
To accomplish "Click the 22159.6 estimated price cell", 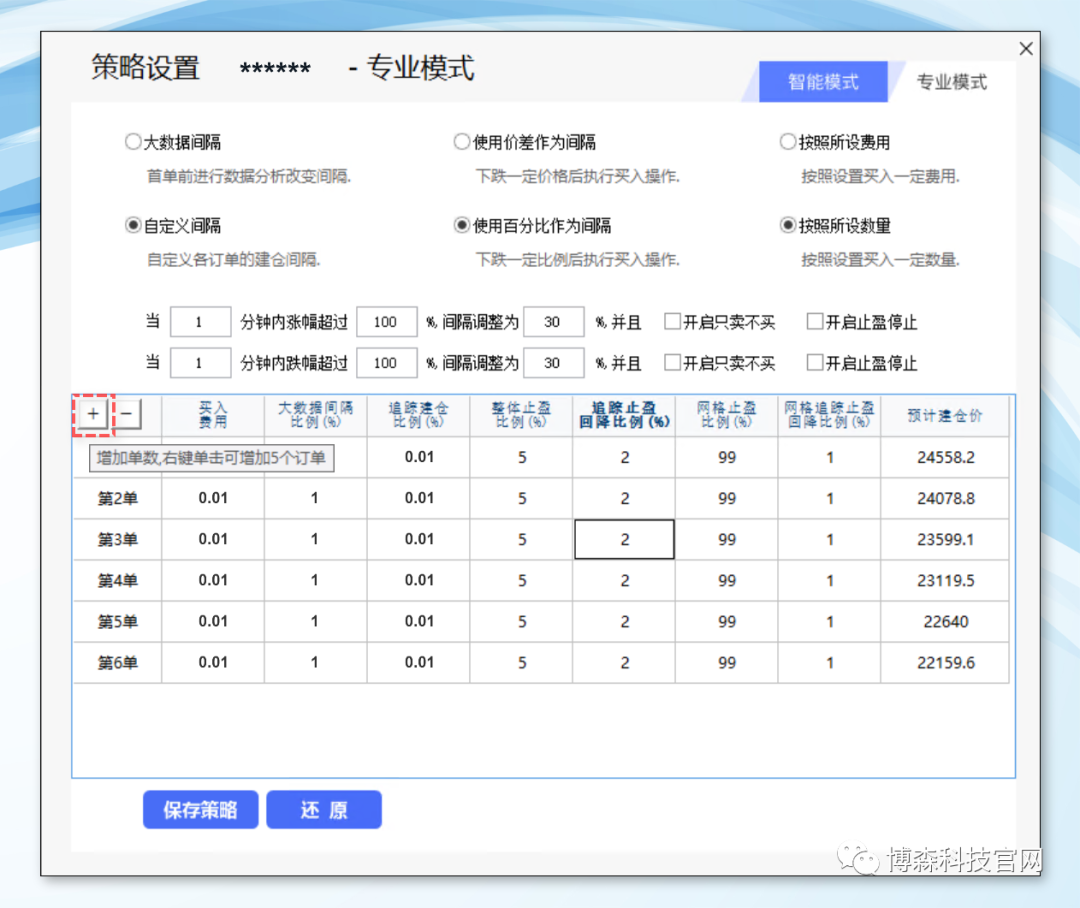I will pos(945,663).
